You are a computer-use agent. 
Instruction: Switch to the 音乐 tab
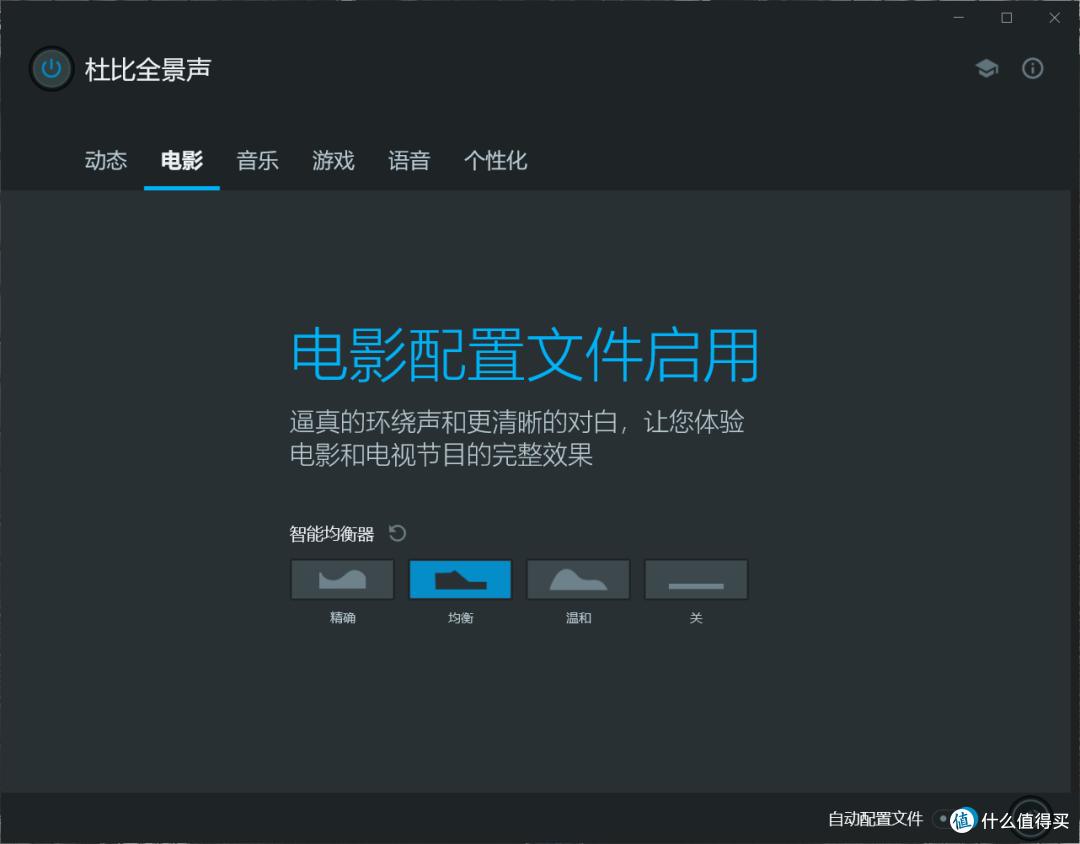[x=258, y=161]
